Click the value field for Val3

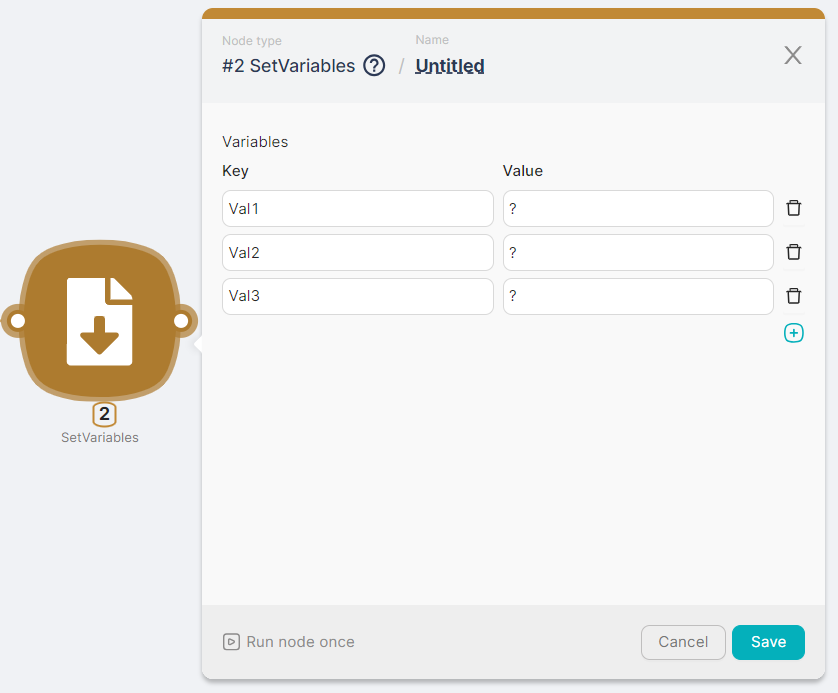pos(638,297)
